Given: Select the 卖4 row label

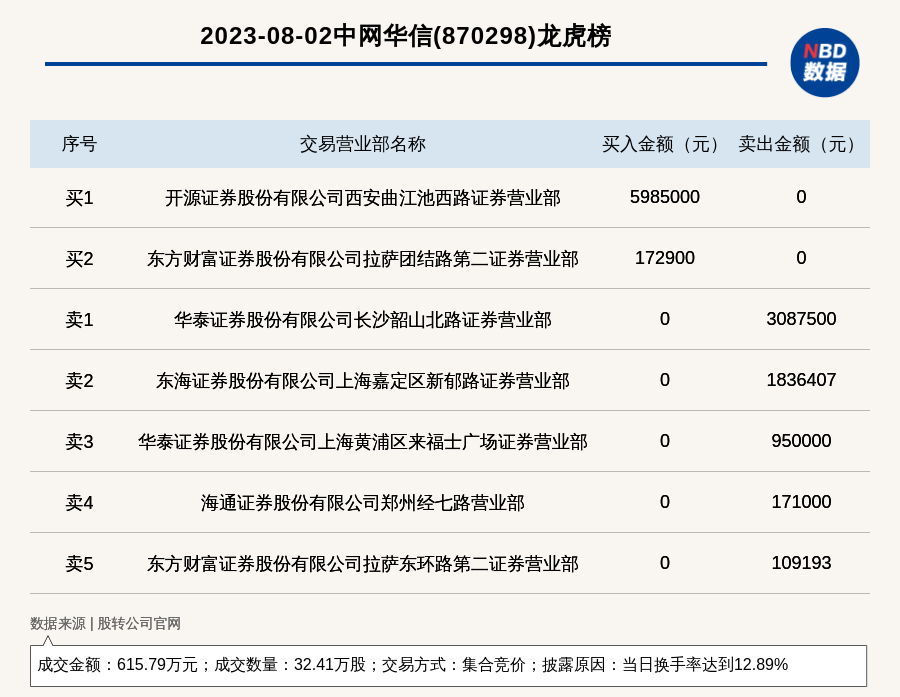Looking at the screenshot, I should coord(79,503).
